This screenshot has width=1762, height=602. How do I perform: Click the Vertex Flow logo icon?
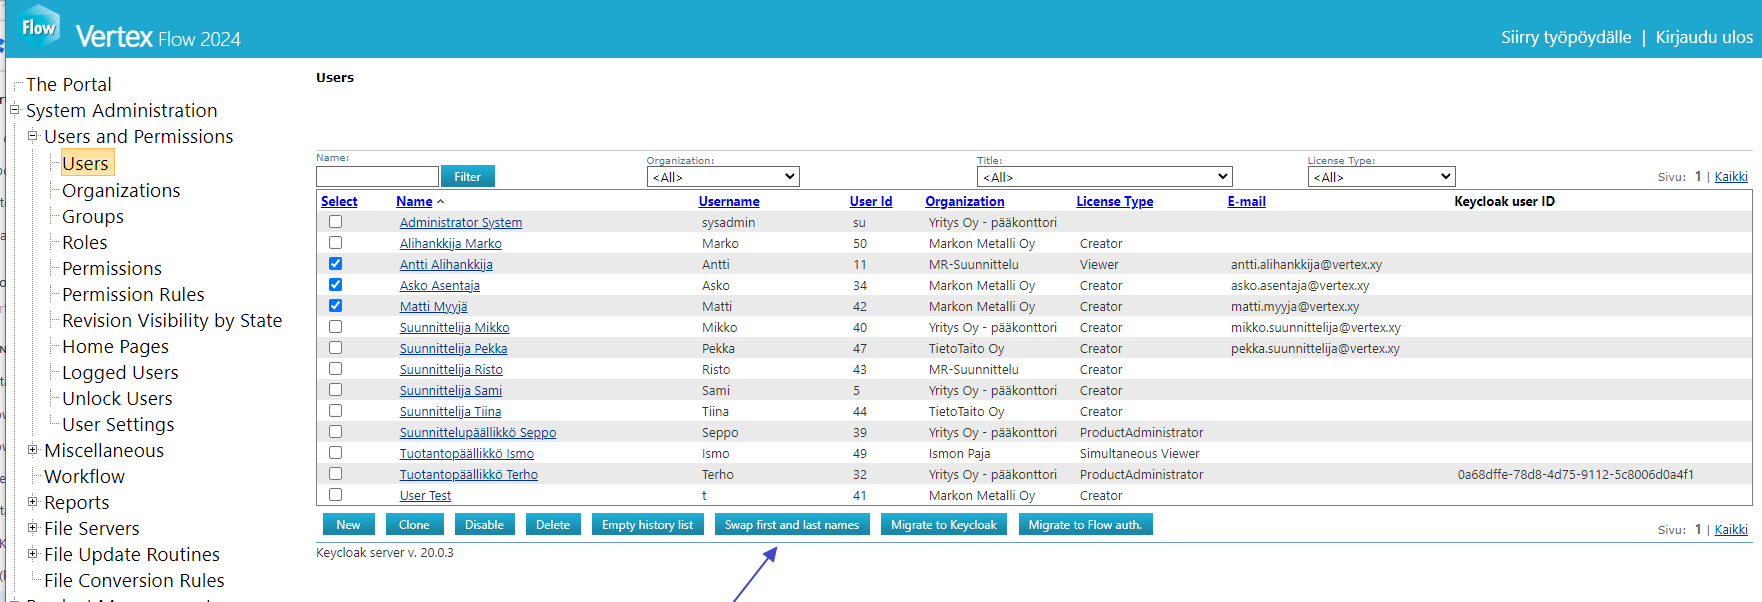40,27
